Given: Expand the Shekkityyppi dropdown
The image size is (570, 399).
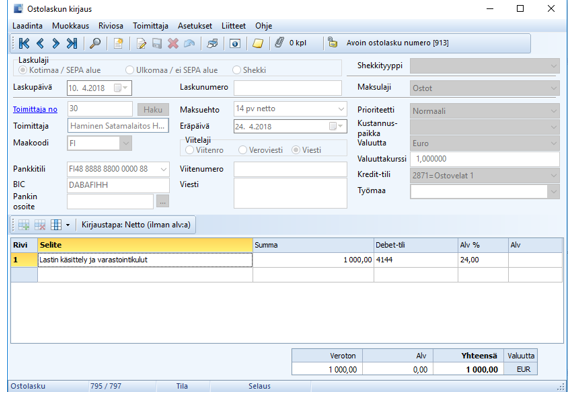Looking at the screenshot, I should point(553,66).
